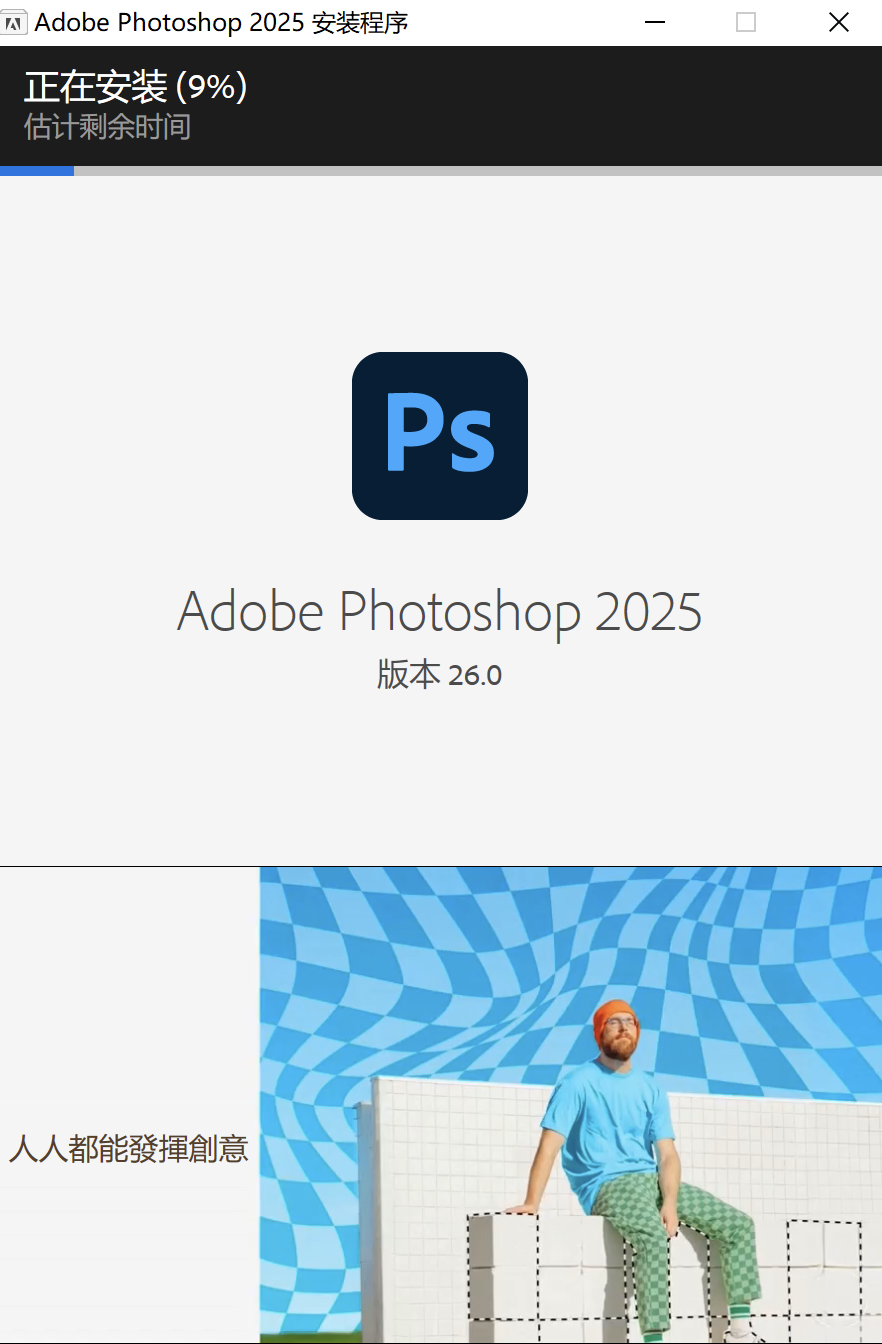Click the blue filled part of the progress bar
The image size is (882, 1344).
coord(37,171)
